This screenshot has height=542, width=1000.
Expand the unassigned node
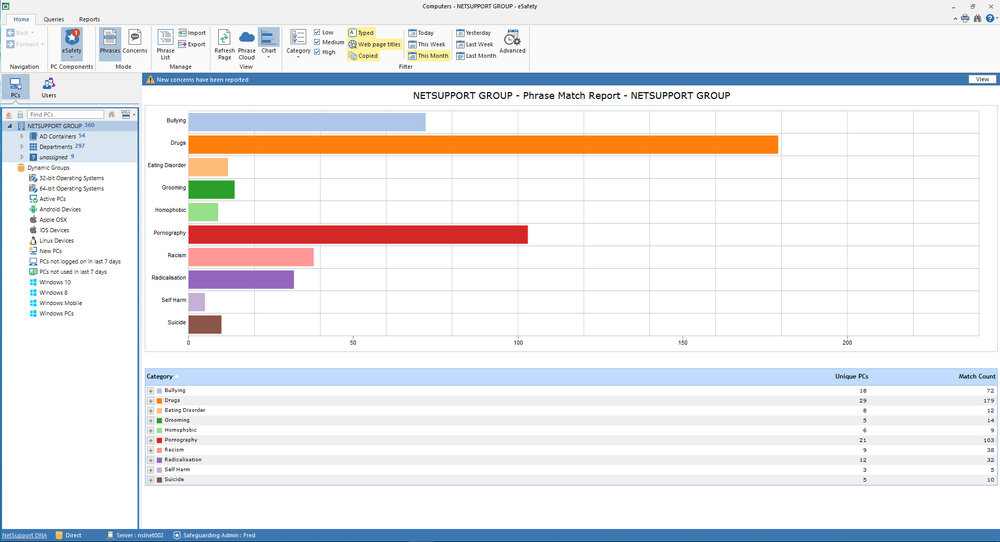tap(22, 157)
